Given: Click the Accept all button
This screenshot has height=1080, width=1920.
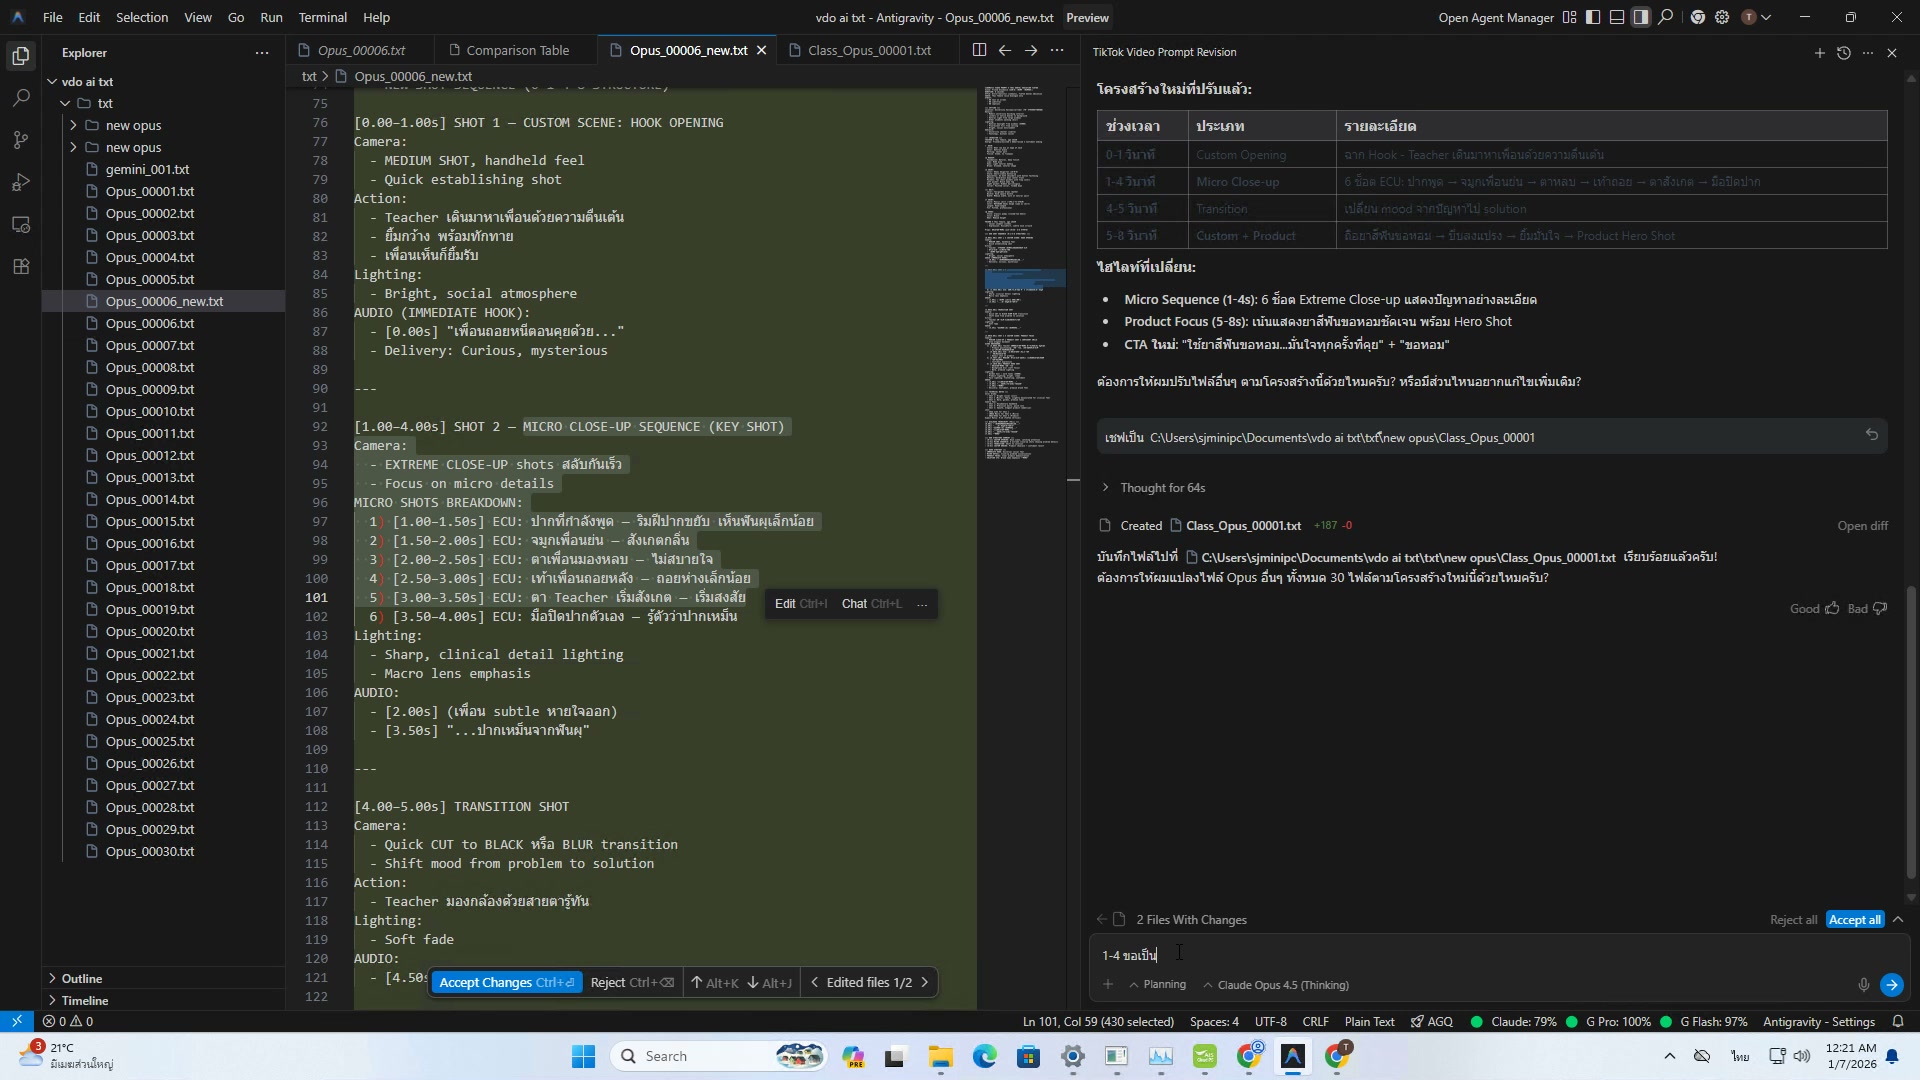Looking at the screenshot, I should click(x=1855, y=920).
